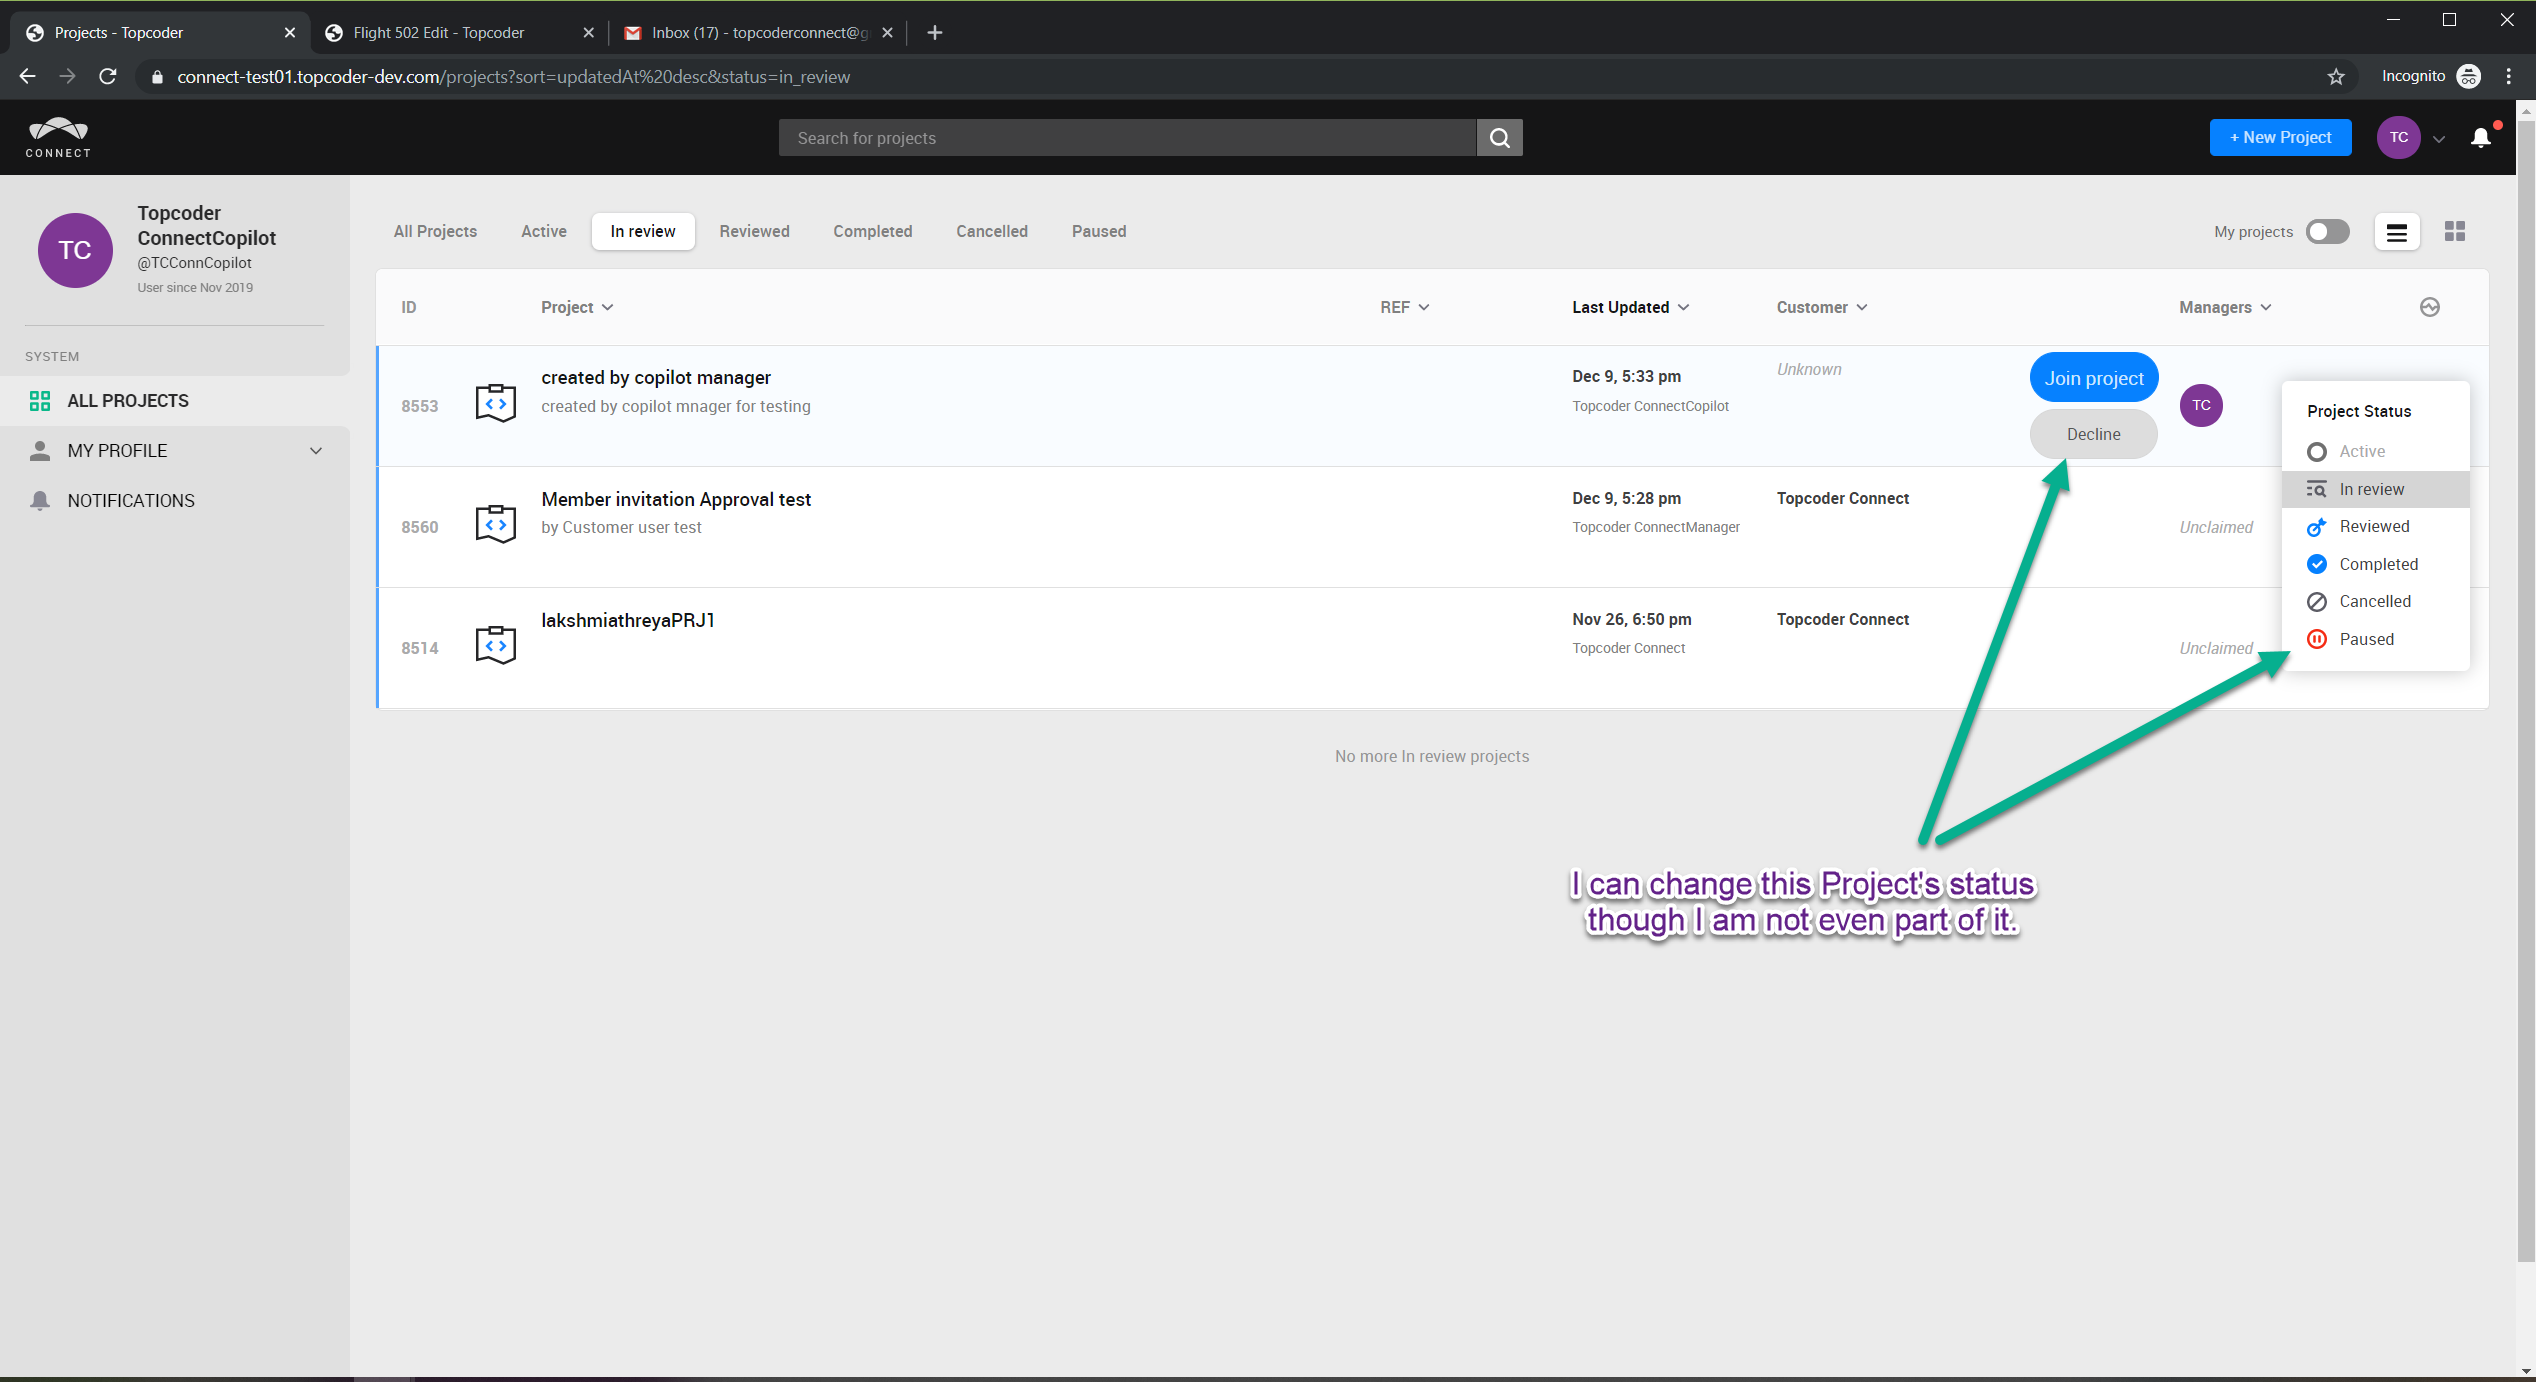
Task: Reload the browser page
Action: (x=108, y=77)
